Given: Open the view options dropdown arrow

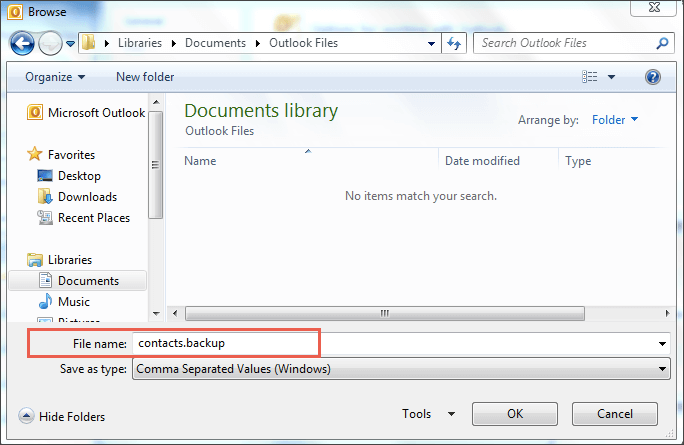Looking at the screenshot, I should [612, 77].
